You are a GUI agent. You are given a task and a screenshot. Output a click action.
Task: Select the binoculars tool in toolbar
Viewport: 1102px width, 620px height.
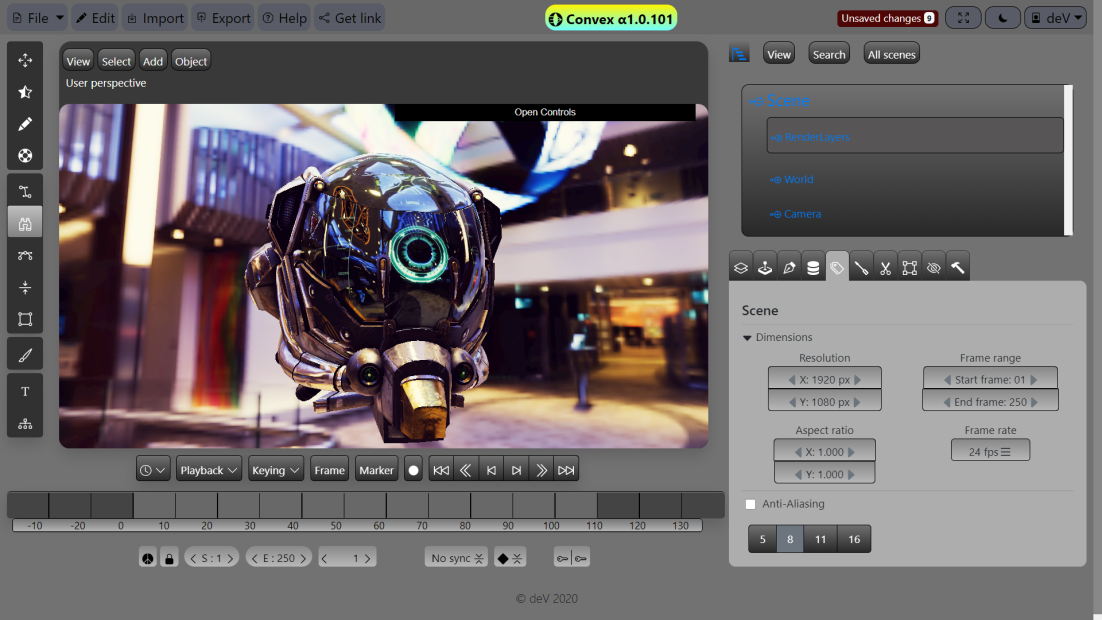tap(25, 224)
